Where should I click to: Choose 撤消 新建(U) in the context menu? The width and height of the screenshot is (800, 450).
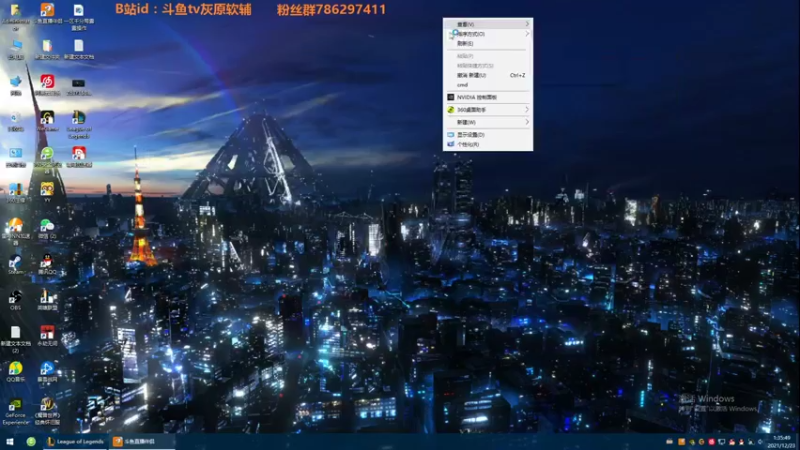[x=488, y=75]
